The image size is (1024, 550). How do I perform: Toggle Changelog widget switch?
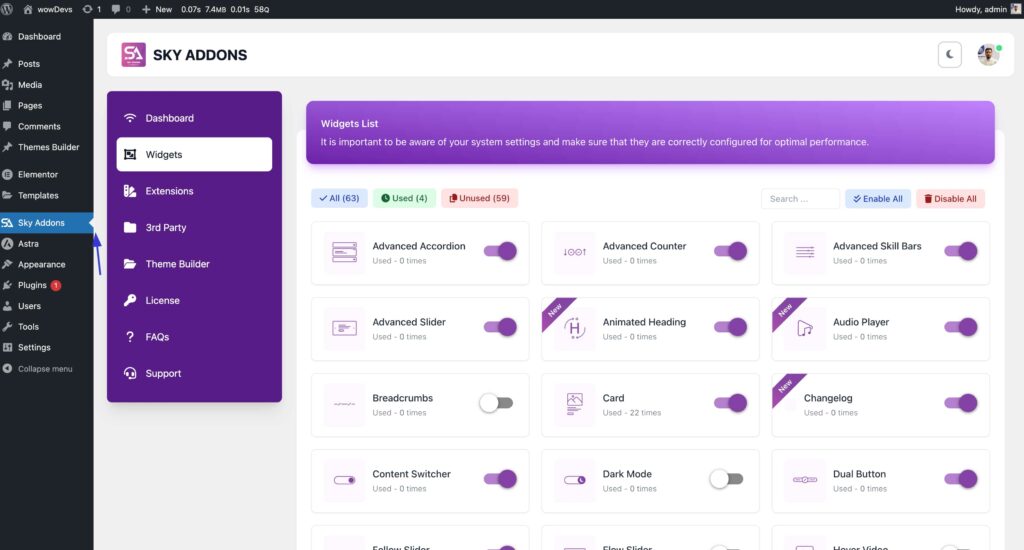961,403
